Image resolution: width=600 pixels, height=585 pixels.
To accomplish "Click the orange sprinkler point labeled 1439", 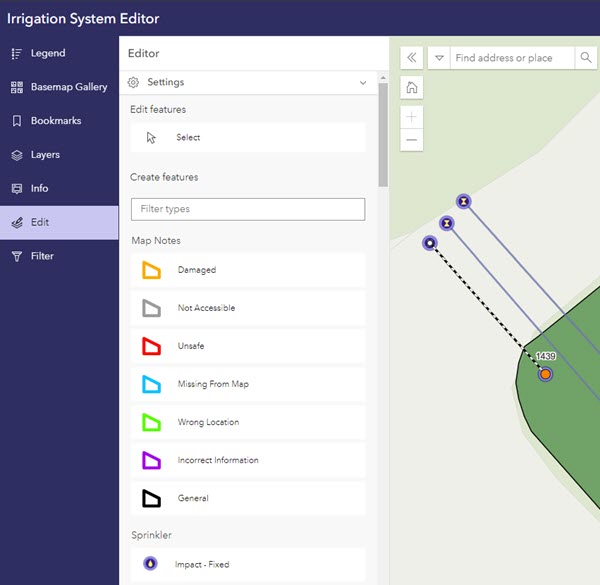I will click(x=545, y=374).
